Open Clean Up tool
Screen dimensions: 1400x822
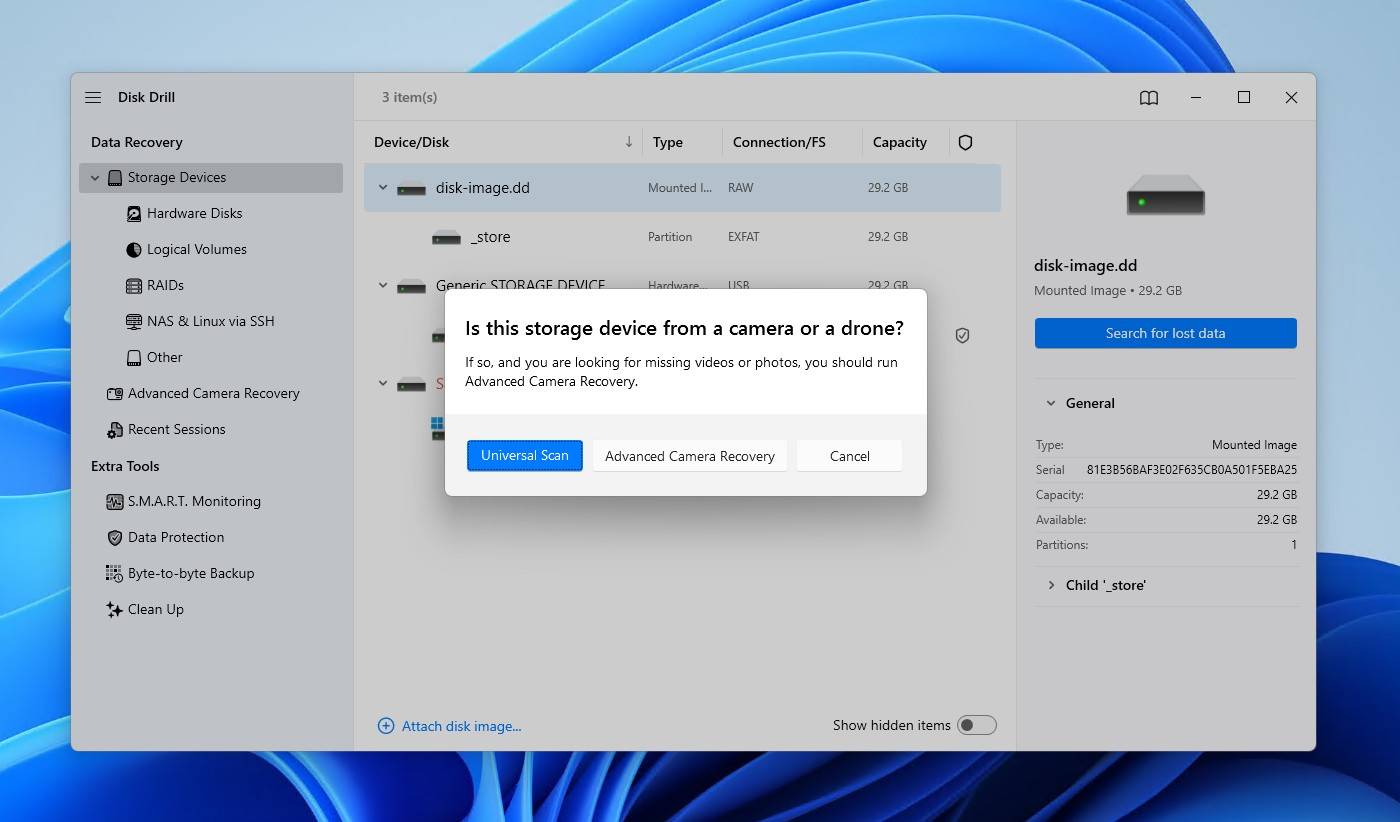156,610
